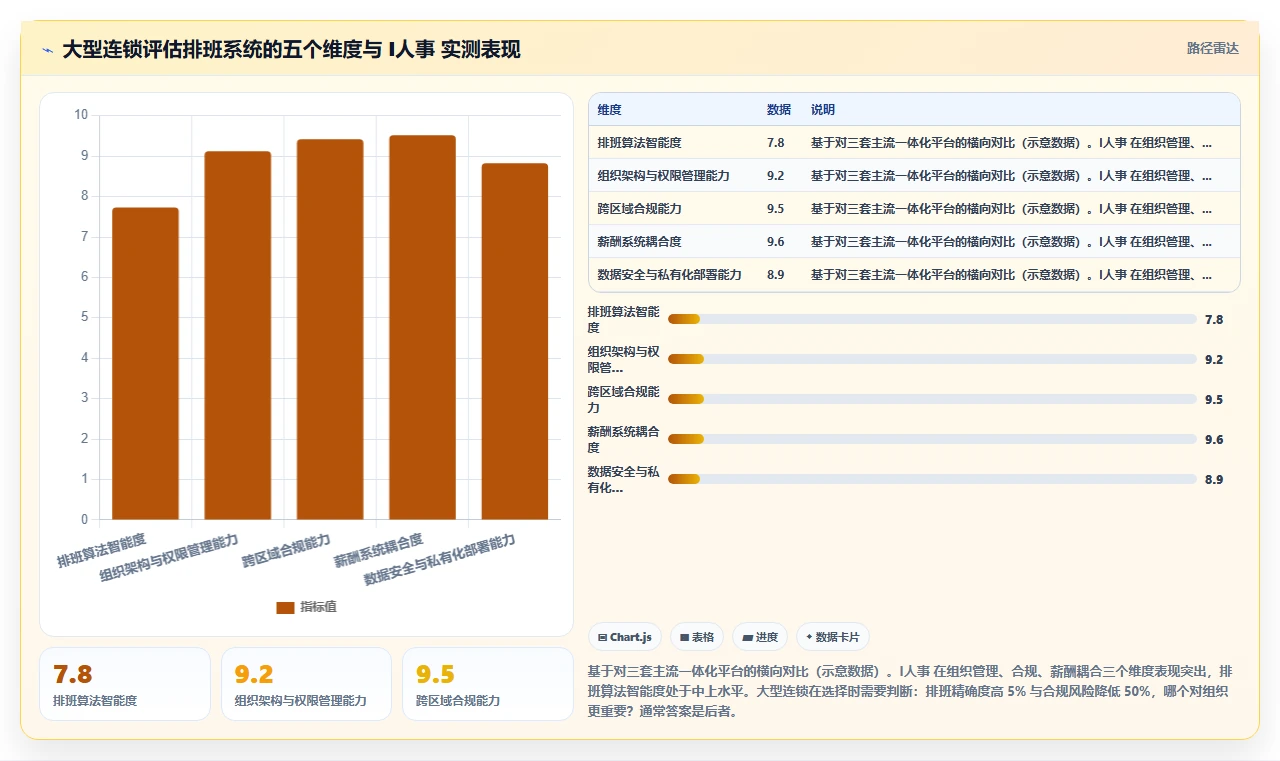Click the 跨区域合规能力 progress bar

(x=932, y=399)
